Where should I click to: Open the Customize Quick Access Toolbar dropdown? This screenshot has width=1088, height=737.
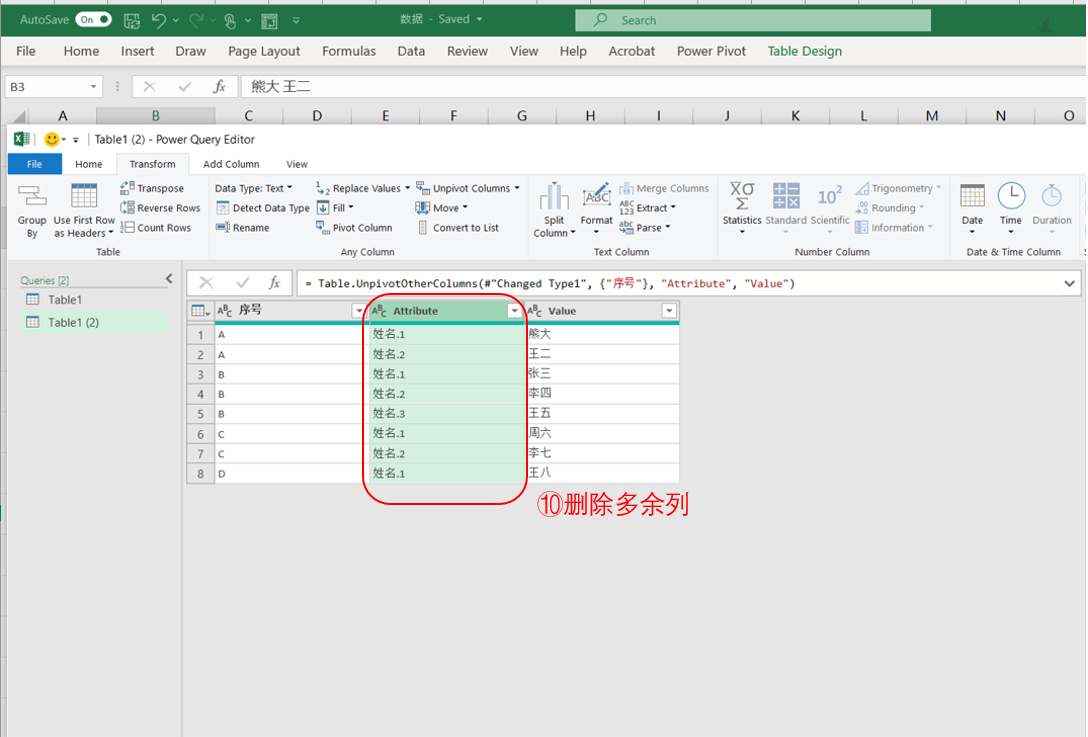point(296,20)
